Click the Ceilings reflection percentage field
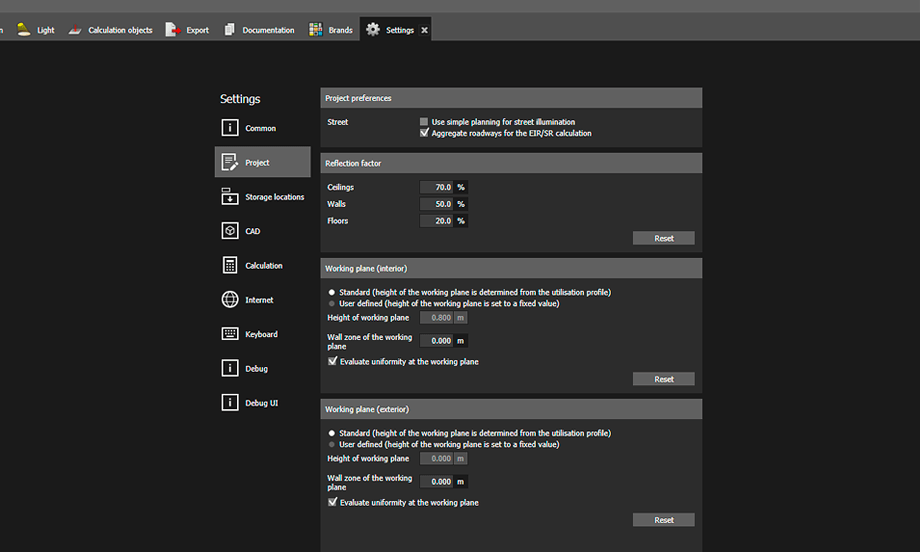Viewport: 920px width, 552px height. point(437,187)
